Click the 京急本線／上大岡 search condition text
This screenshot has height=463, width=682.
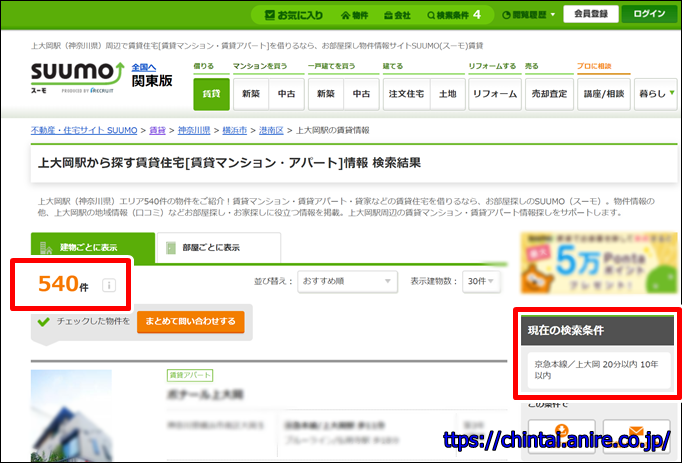596,369
